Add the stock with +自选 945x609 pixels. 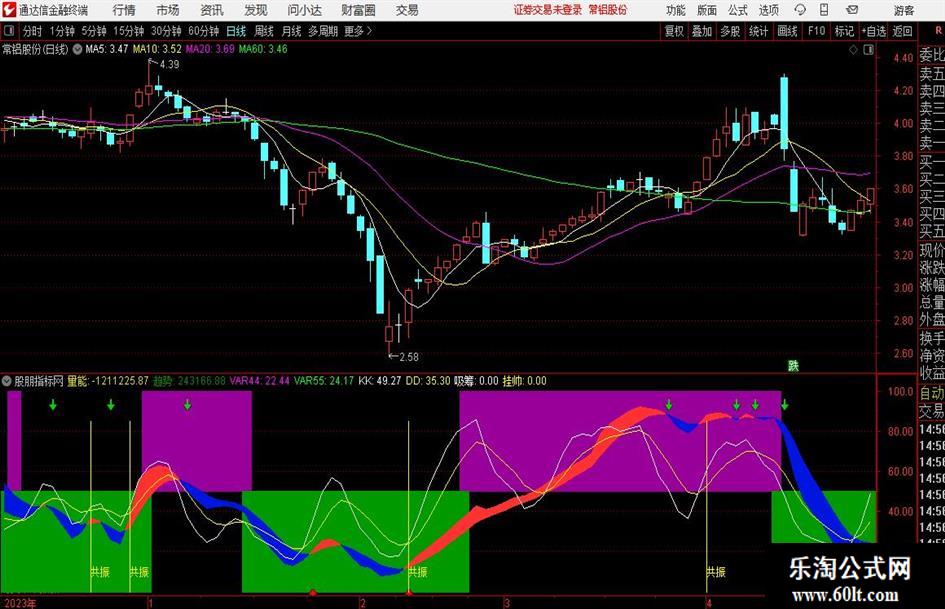[x=874, y=31]
